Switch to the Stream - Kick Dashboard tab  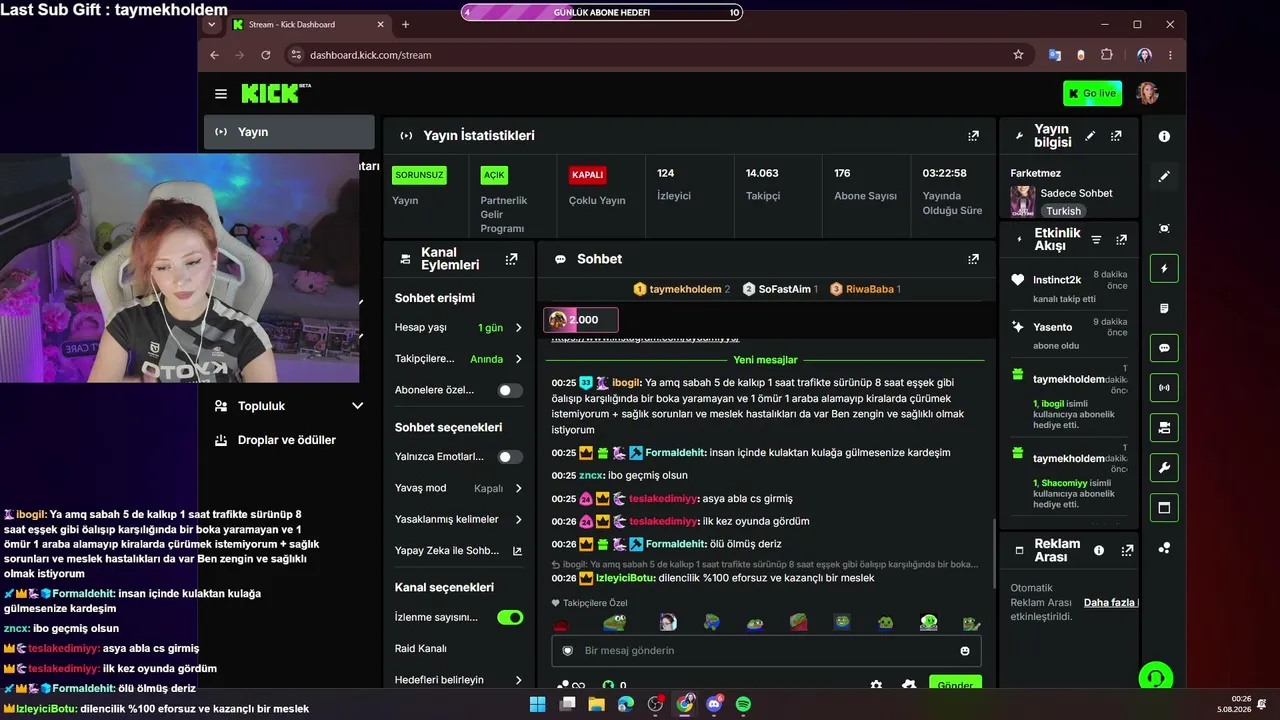(x=309, y=24)
